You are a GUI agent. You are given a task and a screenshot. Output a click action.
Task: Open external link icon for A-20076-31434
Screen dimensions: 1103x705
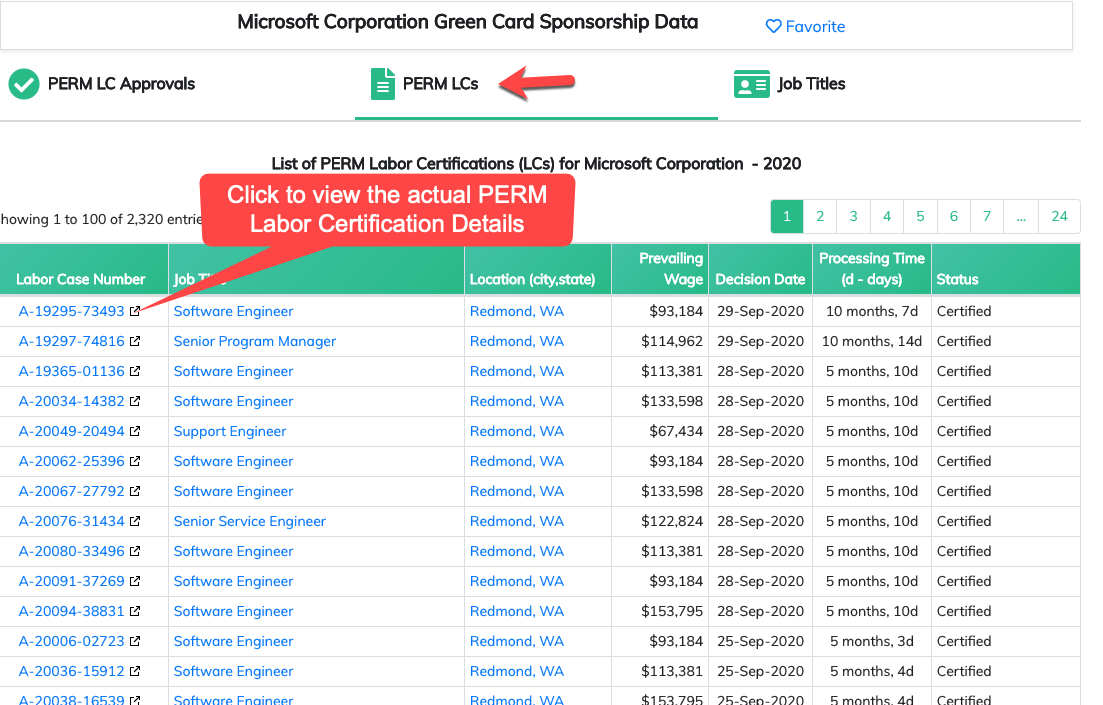pyautogui.click(x=135, y=521)
